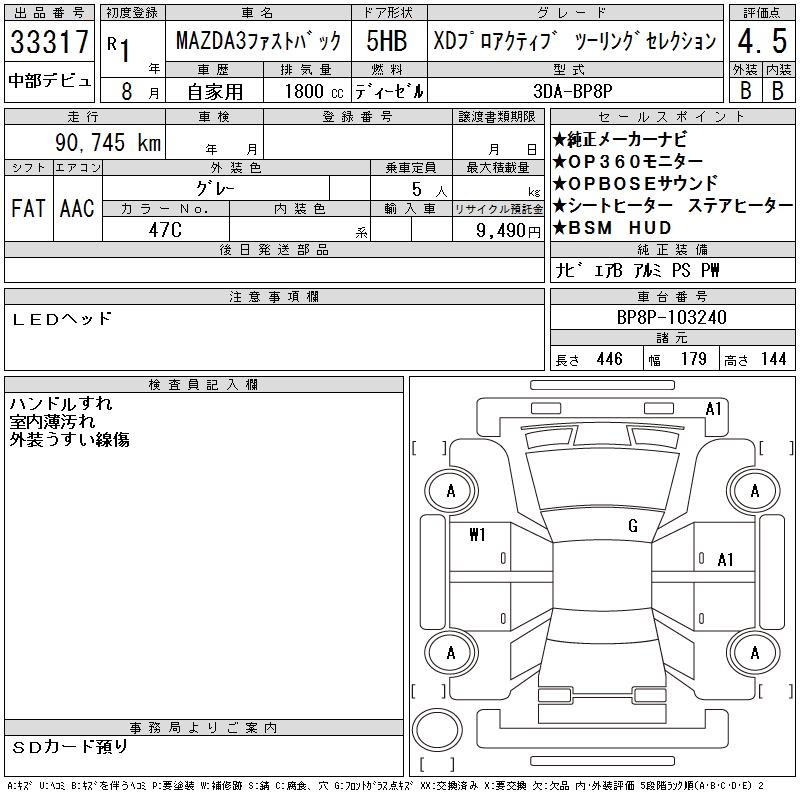800x800 pixels.
Task: Click width value 179
Action: pyautogui.click(x=693, y=359)
